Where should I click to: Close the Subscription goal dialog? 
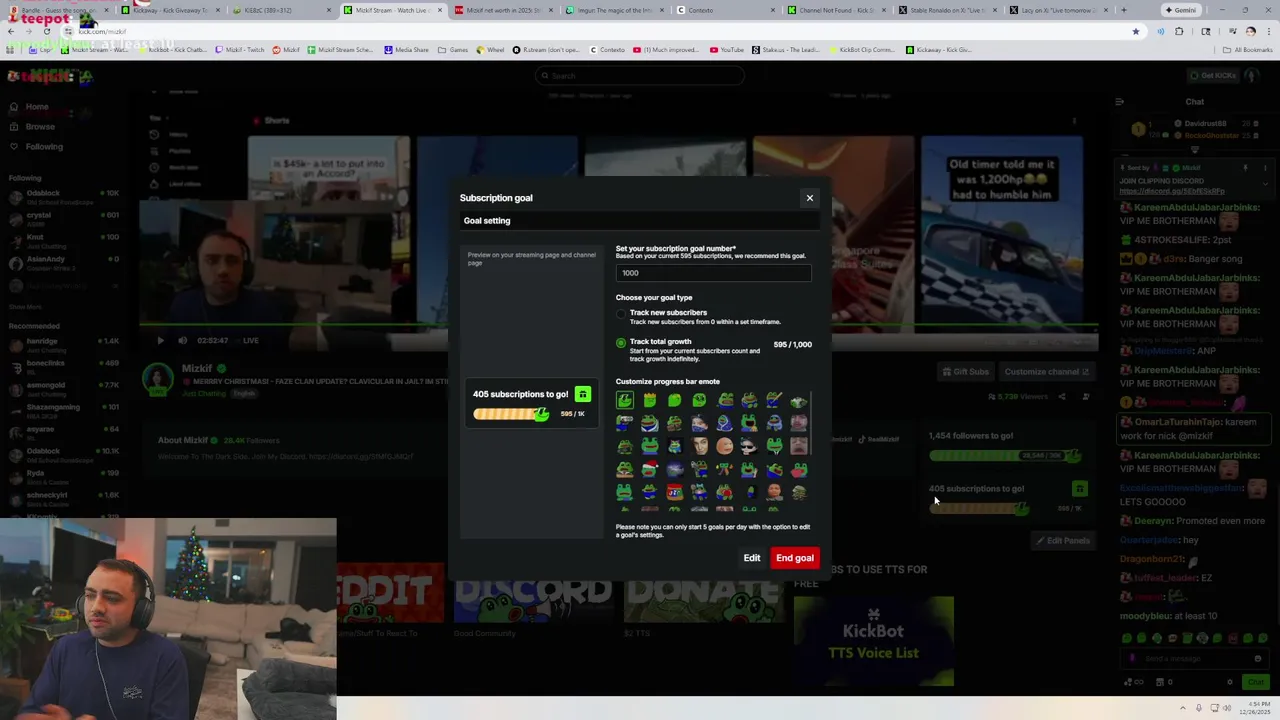tap(810, 198)
